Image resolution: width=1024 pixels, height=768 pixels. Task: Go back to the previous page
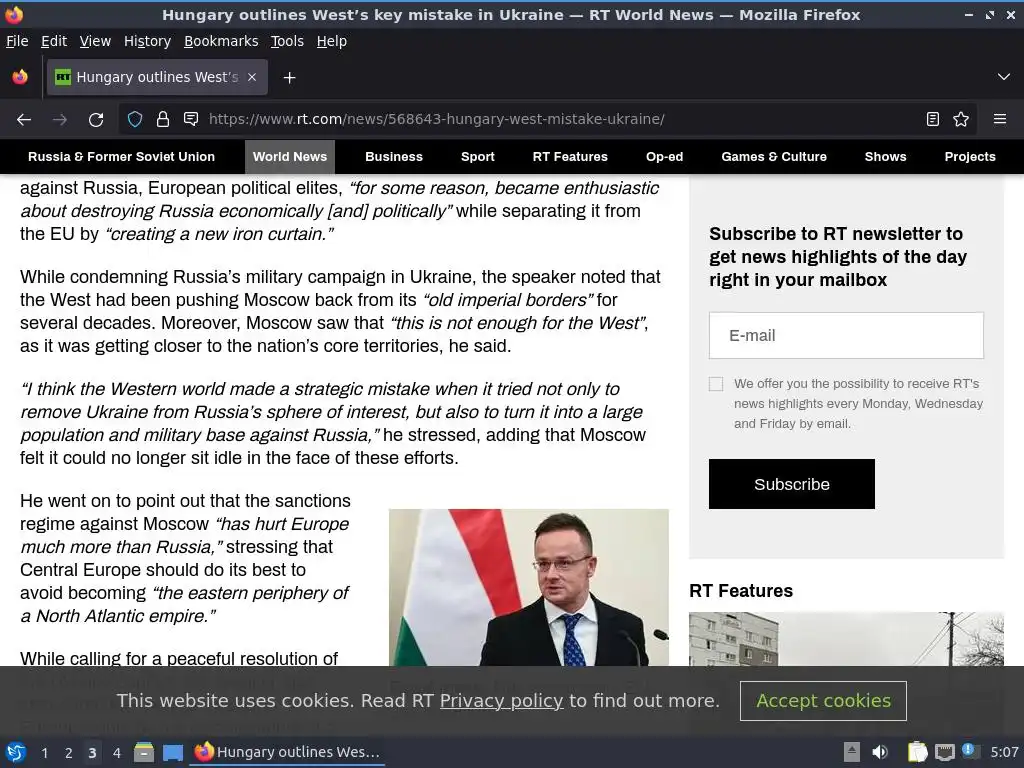point(24,120)
